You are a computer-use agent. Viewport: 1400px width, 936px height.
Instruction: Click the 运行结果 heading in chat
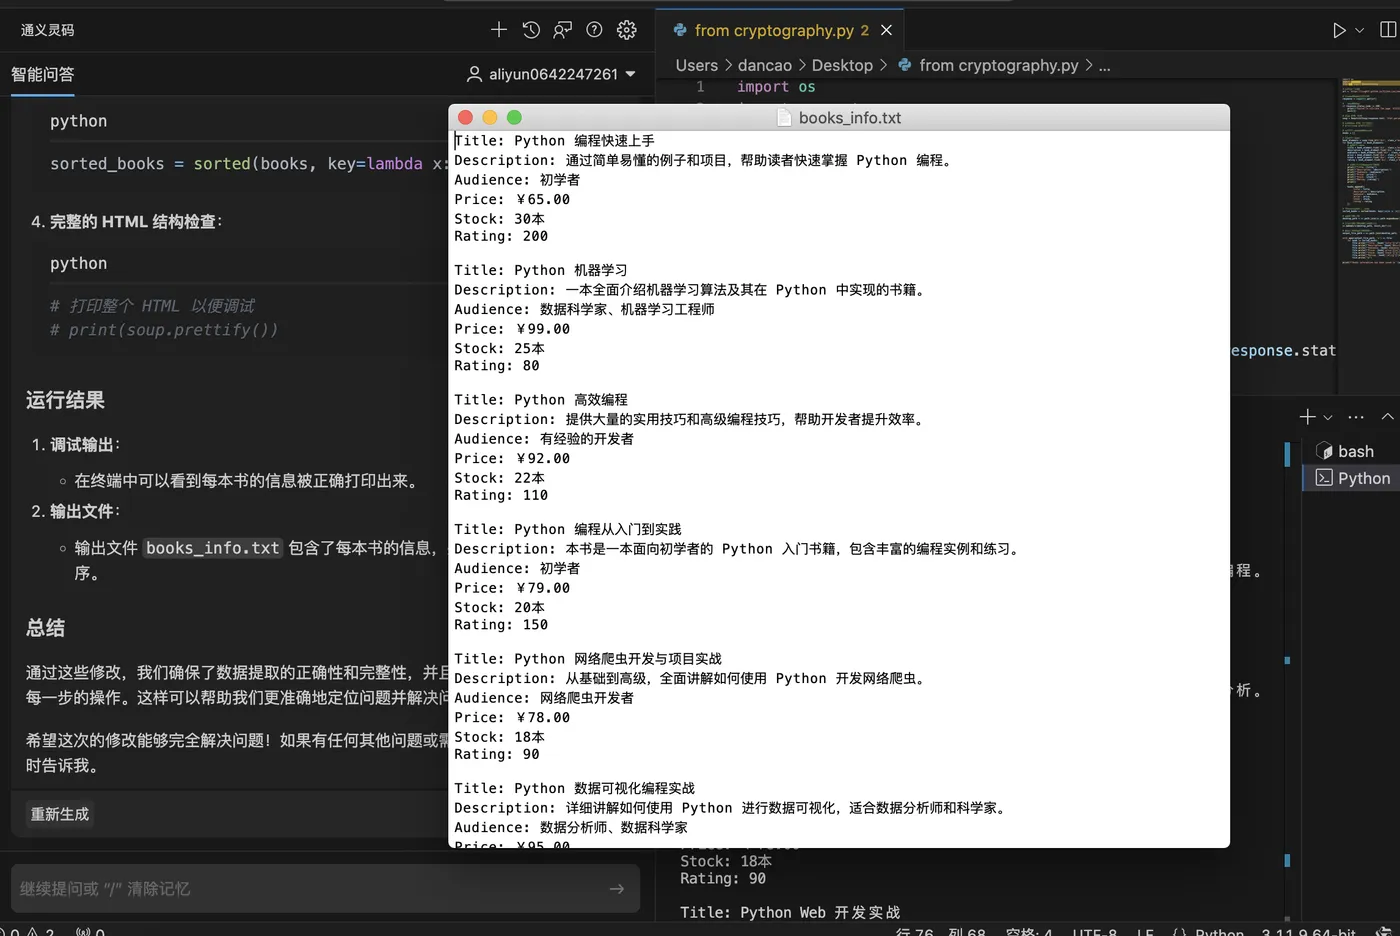point(65,400)
